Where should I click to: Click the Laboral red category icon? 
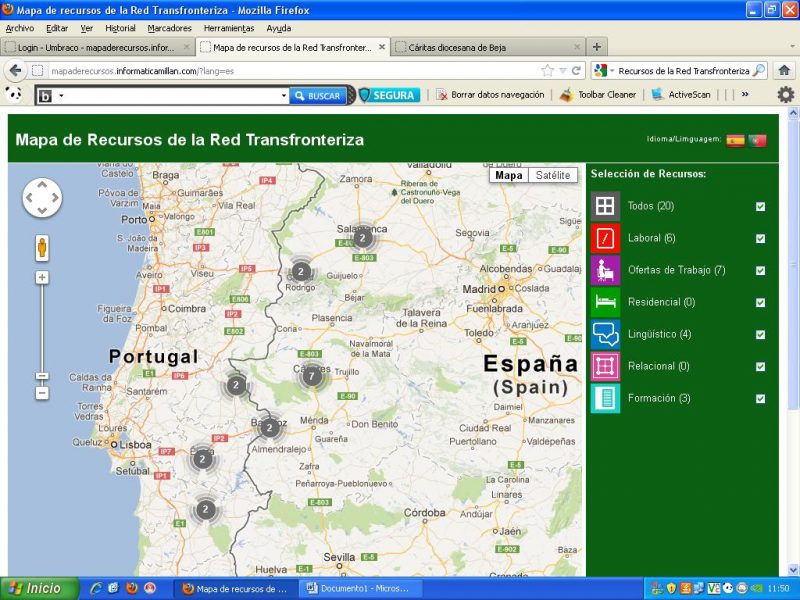pos(605,238)
